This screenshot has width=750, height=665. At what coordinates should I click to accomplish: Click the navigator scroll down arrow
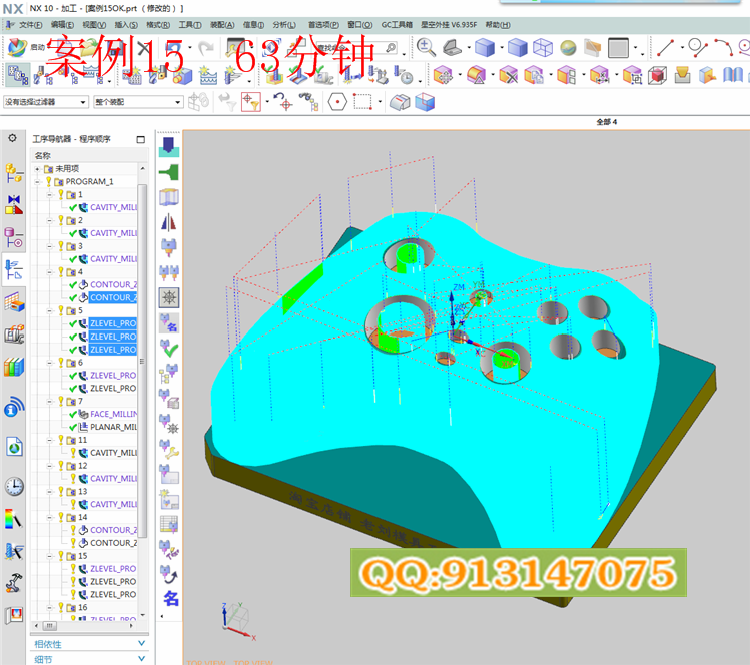[142, 615]
